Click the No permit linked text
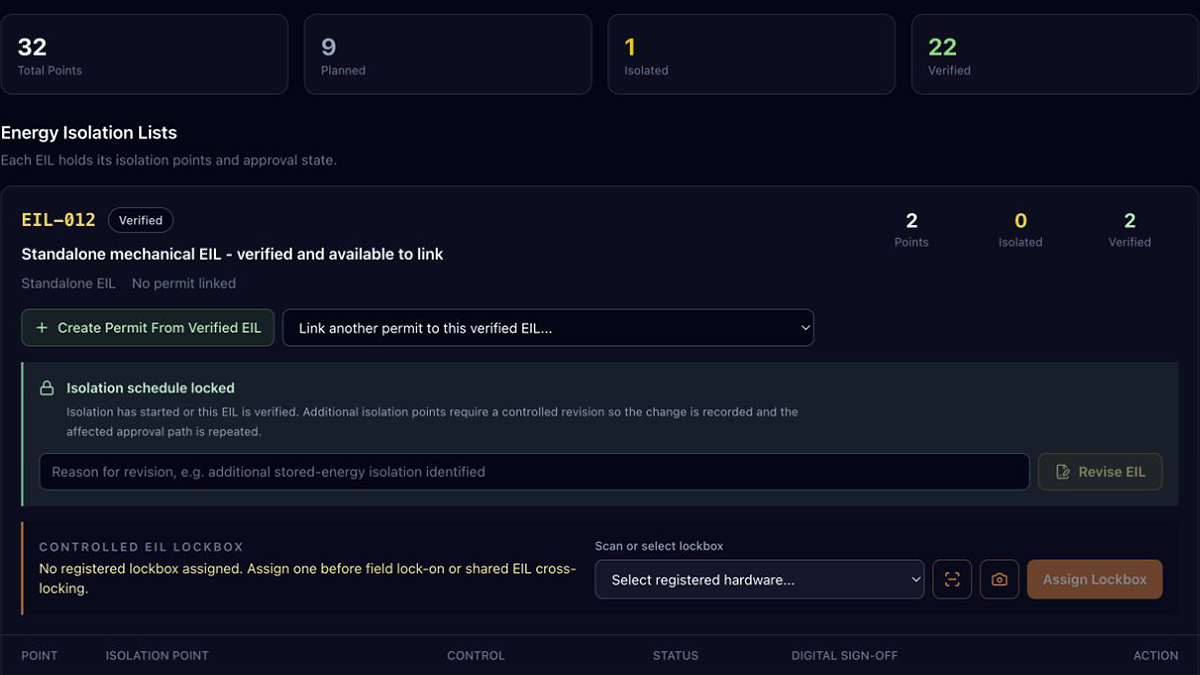Viewport: 1200px width, 675px height. pyautogui.click(x=184, y=283)
